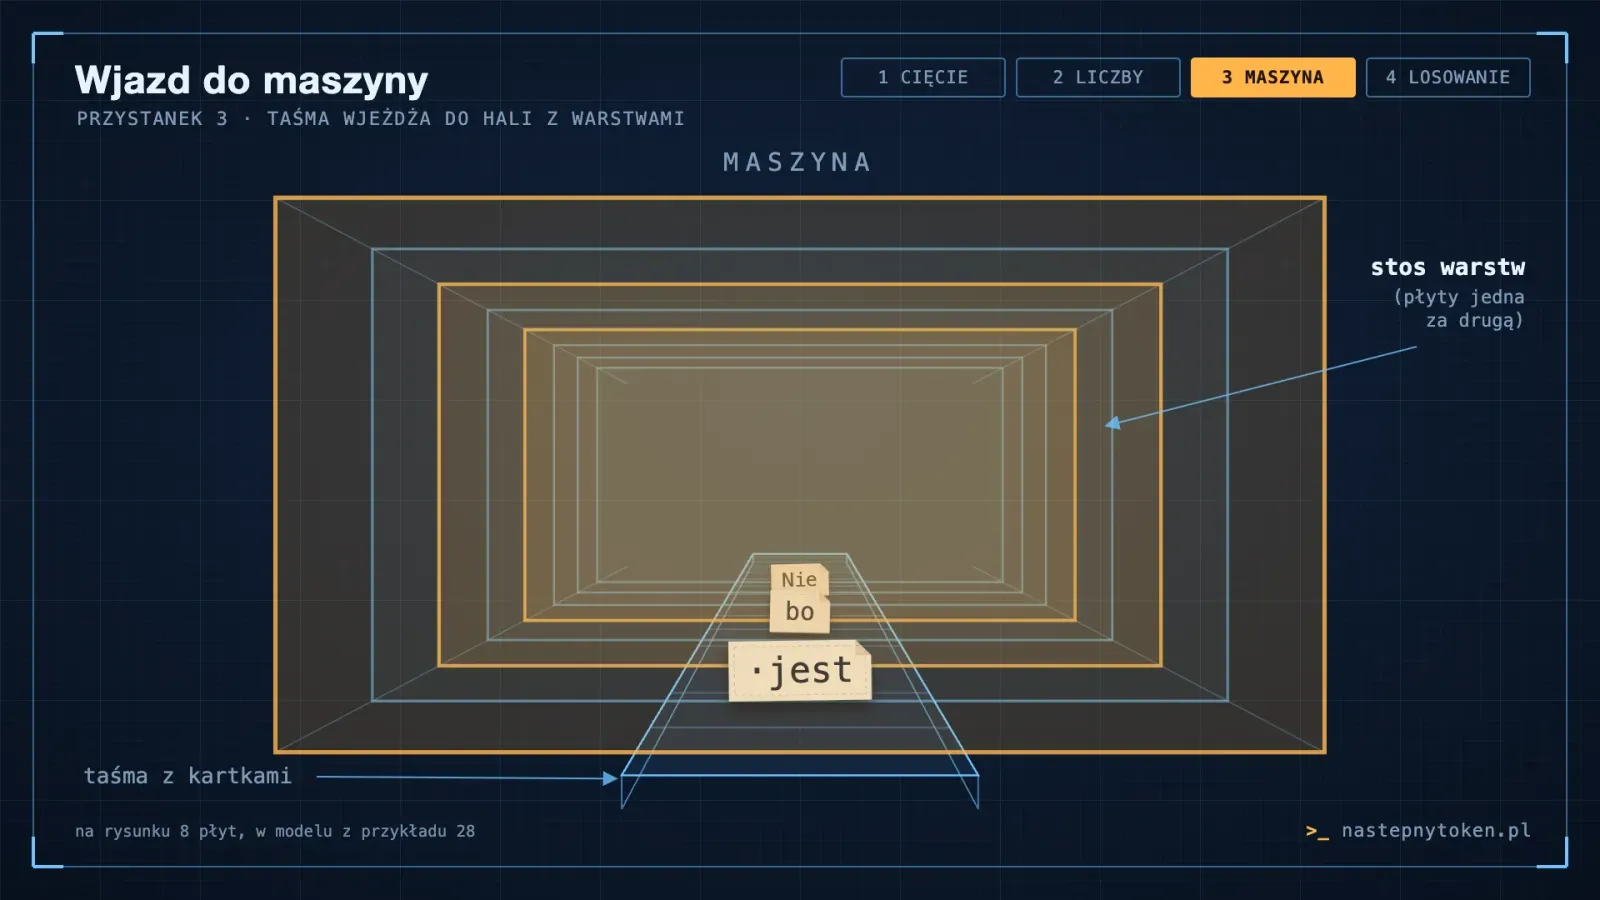Click the 'bo' token card
The height and width of the screenshot is (900, 1600).
pos(799,611)
